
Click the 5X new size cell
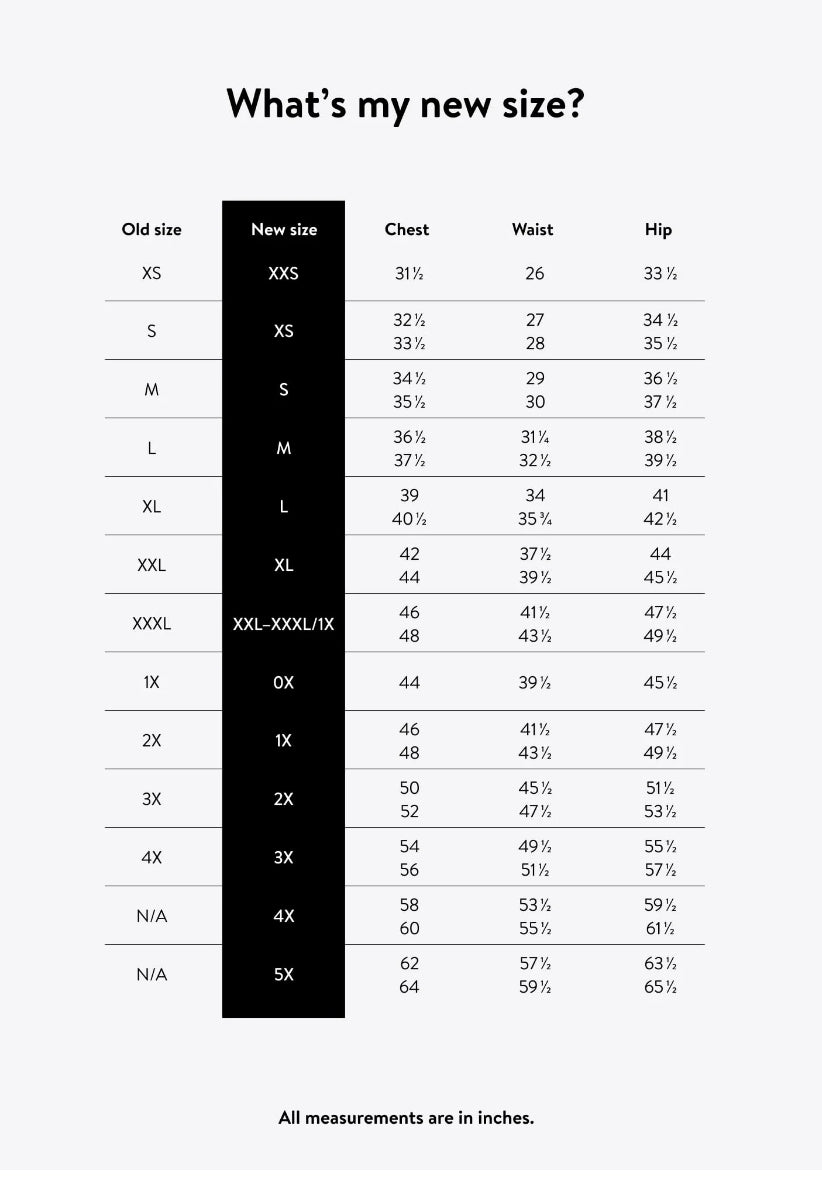tap(284, 974)
